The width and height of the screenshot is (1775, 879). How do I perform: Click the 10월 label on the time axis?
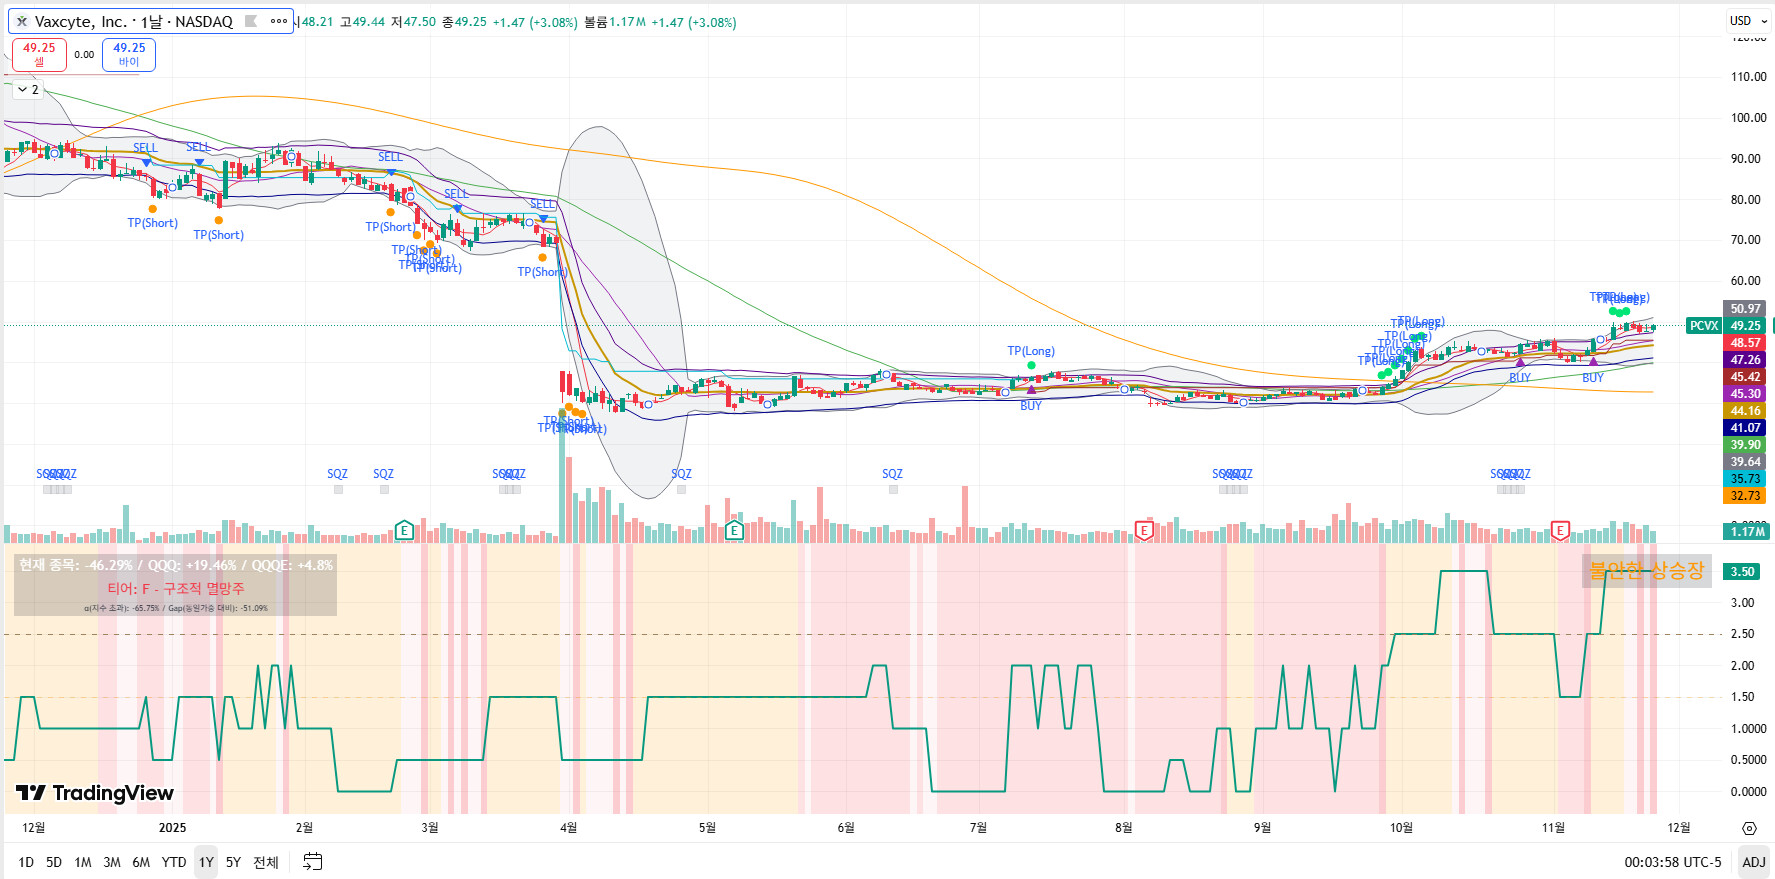(x=1401, y=828)
